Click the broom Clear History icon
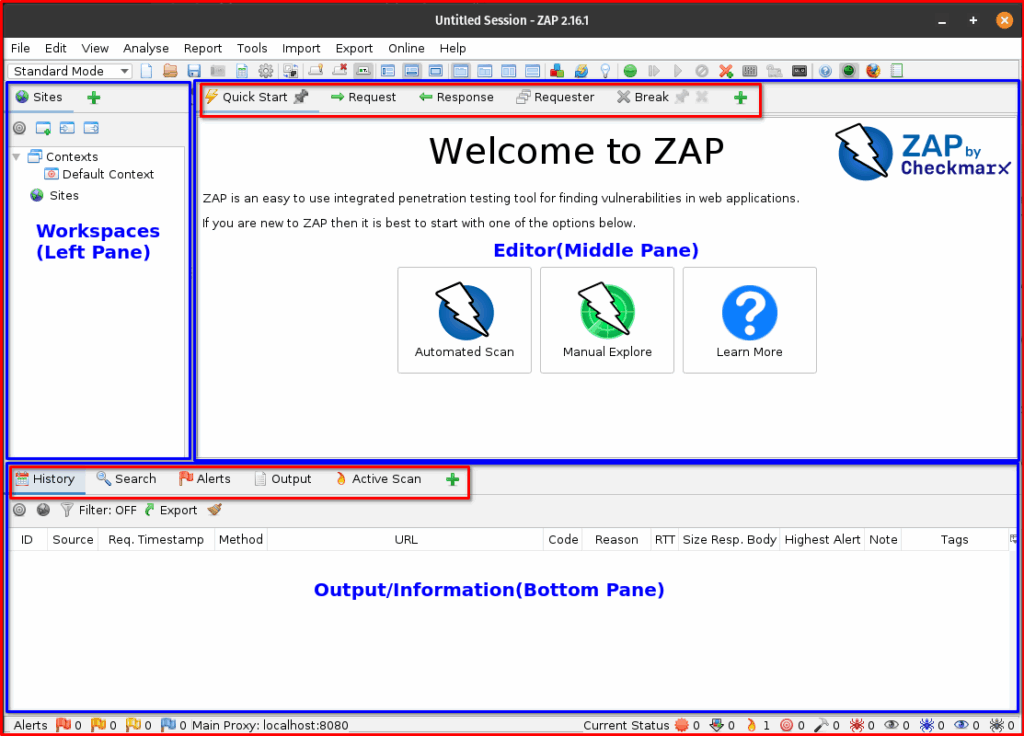Screen dimensions: 1024x736 pyautogui.click(x=215, y=509)
